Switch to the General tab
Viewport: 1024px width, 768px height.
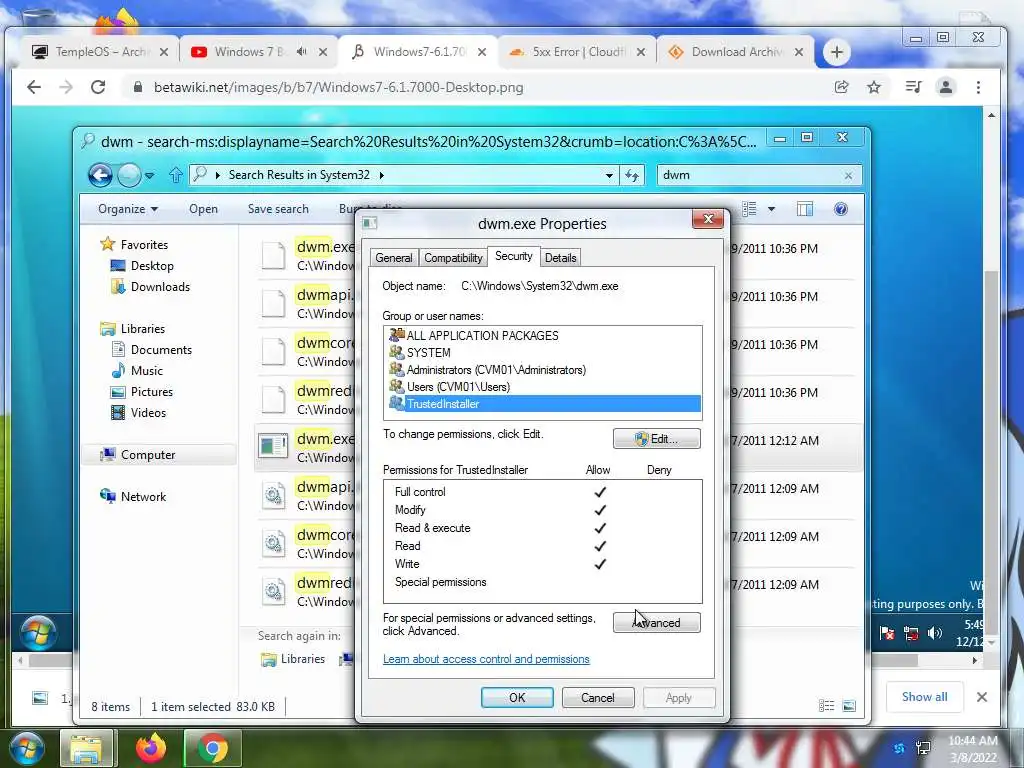pyautogui.click(x=394, y=258)
